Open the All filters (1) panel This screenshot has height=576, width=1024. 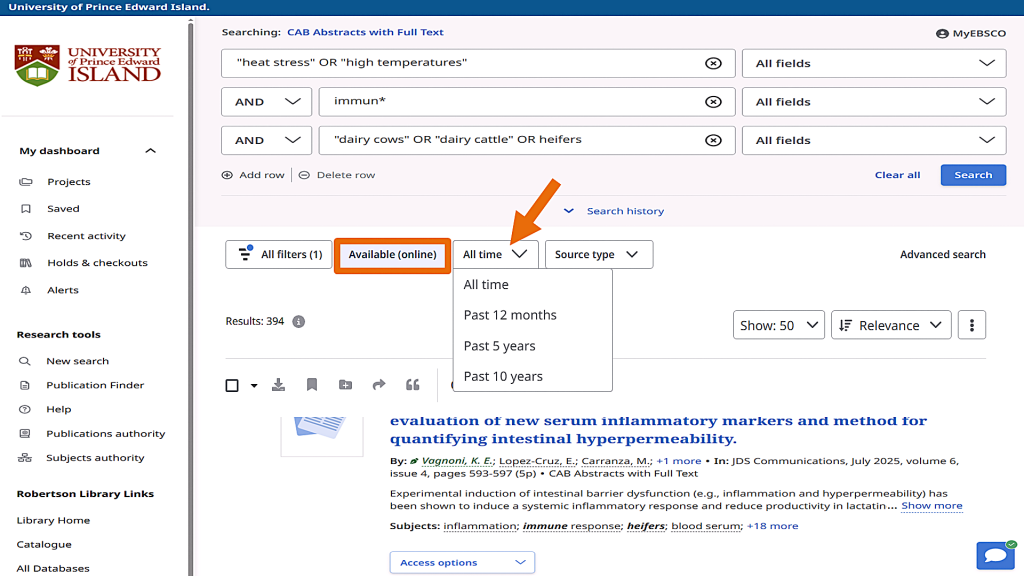coord(279,255)
